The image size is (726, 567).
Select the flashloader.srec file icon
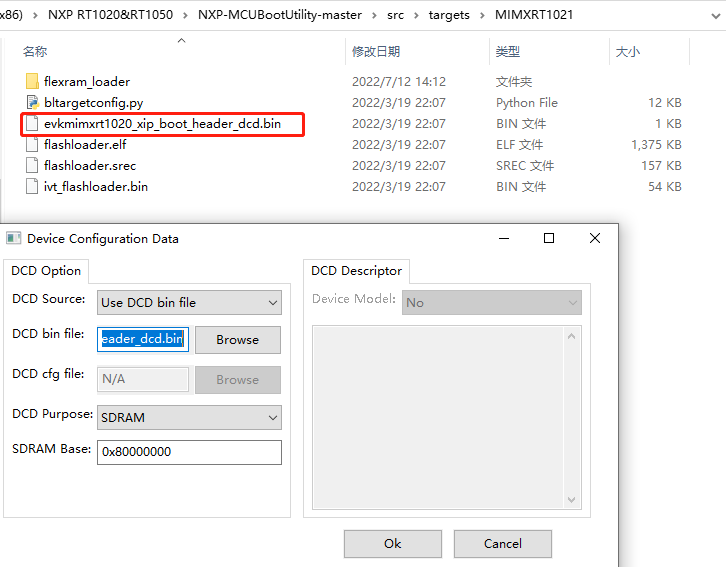pyautogui.click(x=32, y=165)
